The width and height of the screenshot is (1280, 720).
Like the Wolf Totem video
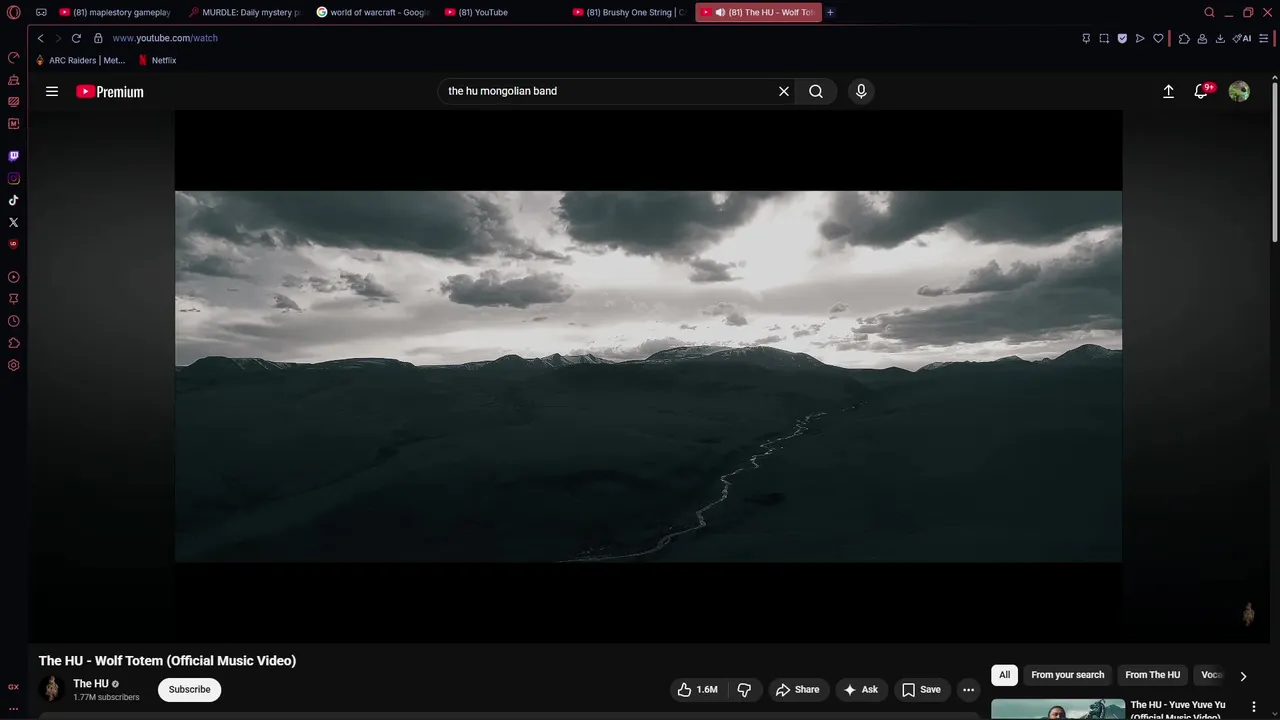tap(698, 689)
